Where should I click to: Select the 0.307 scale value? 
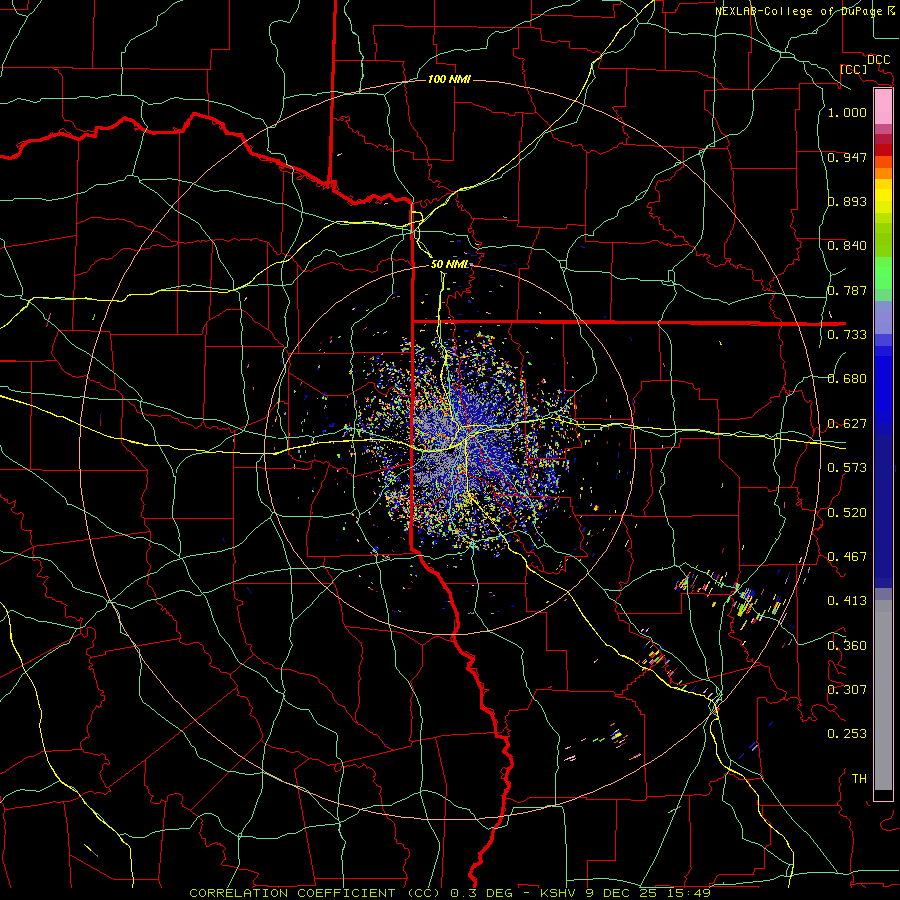(847, 690)
